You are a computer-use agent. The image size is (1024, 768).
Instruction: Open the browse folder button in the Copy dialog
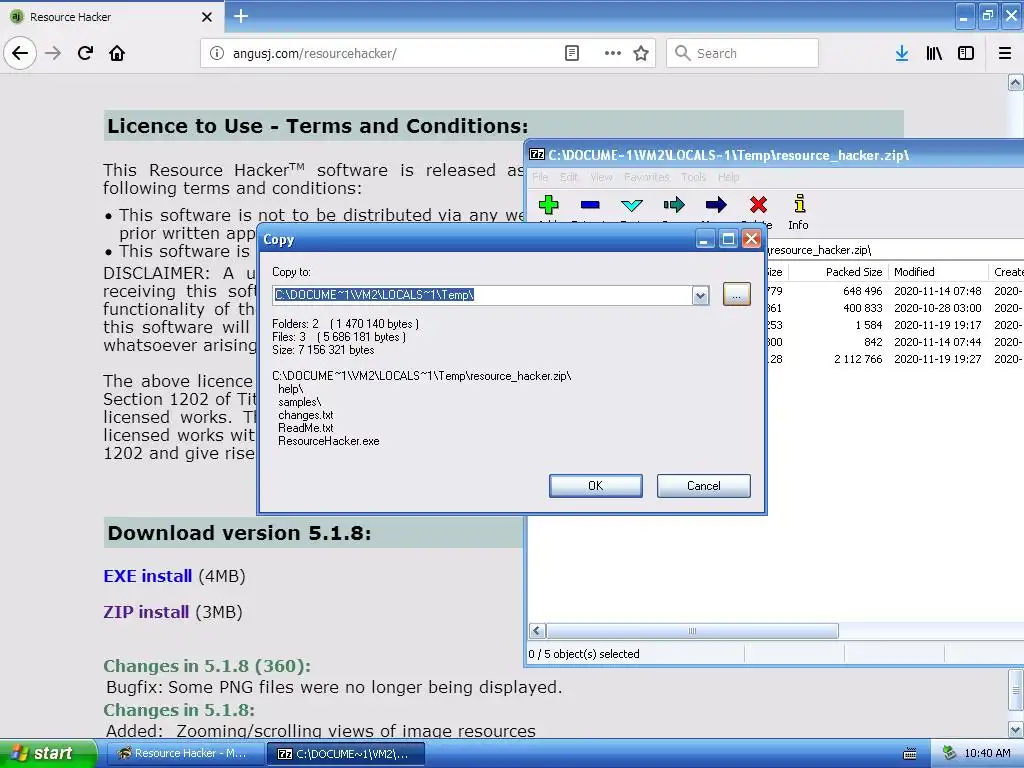click(737, 295)
